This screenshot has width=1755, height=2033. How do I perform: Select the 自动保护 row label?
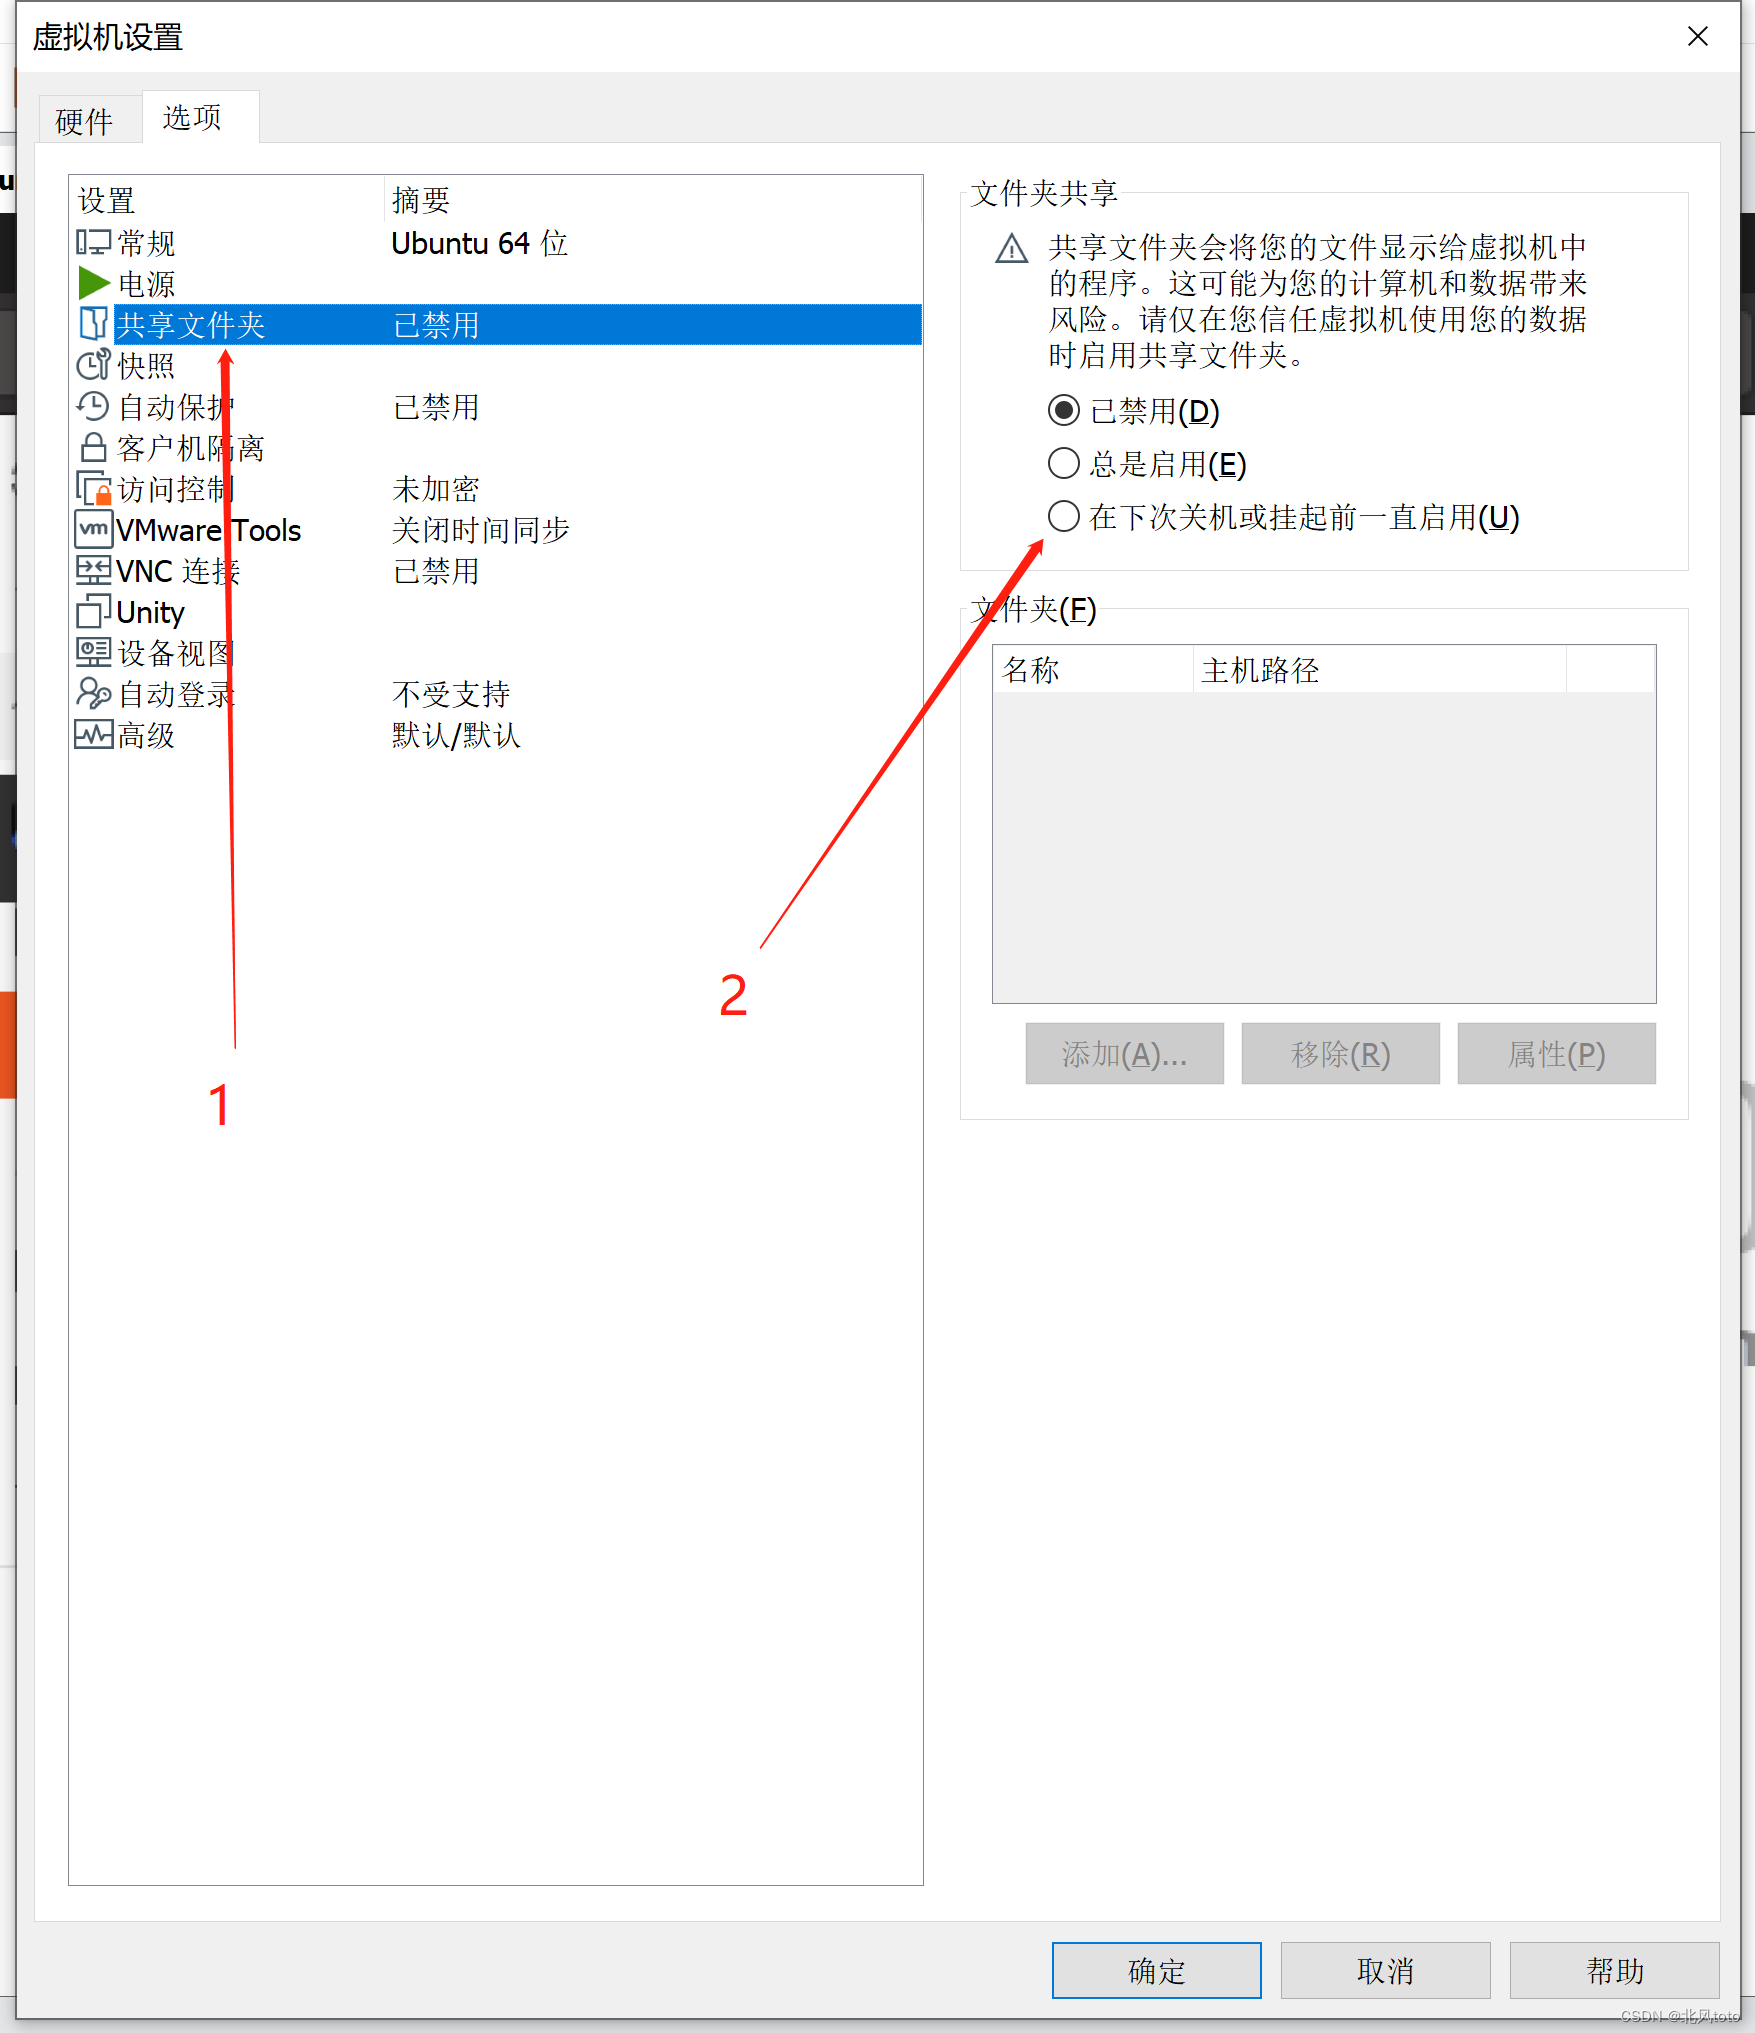(x=177, y=407)
